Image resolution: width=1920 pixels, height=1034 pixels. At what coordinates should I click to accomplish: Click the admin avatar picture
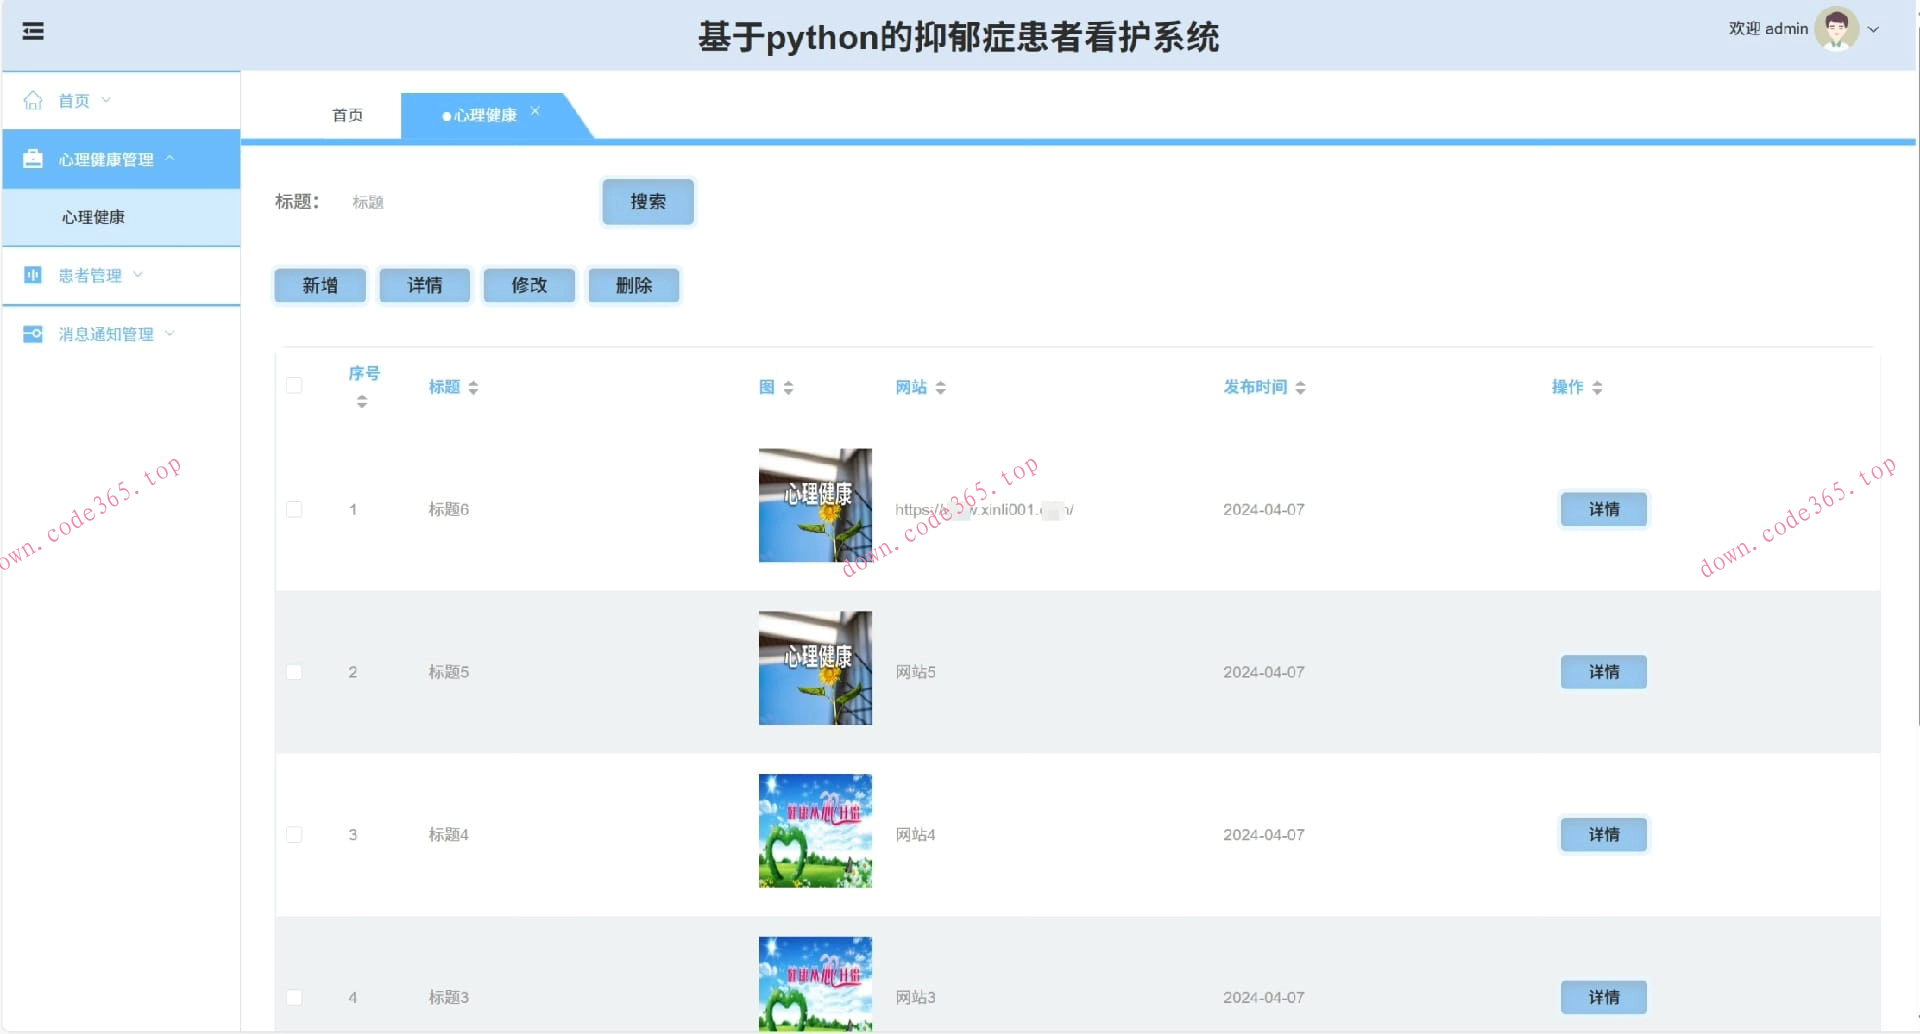1836,29
